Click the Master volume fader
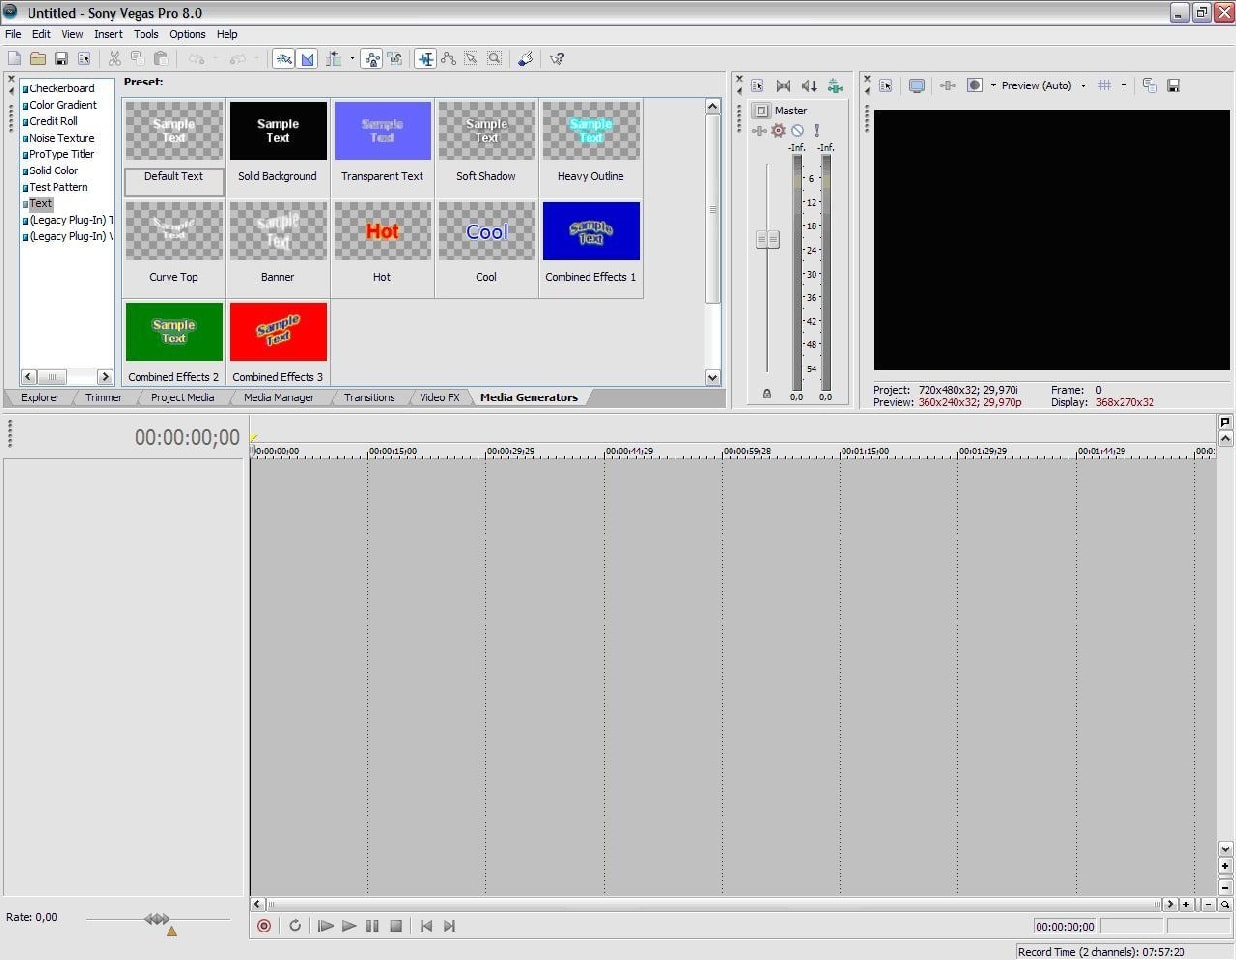Image resolution: width=1236 pixels, height=960 pixels. point(767,239)
